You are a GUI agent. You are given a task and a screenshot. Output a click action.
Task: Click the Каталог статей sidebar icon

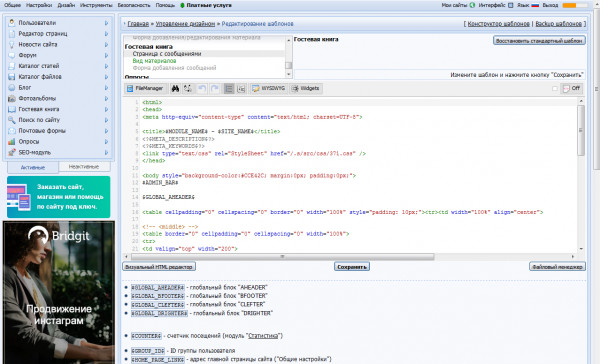(x=12, y=66)
